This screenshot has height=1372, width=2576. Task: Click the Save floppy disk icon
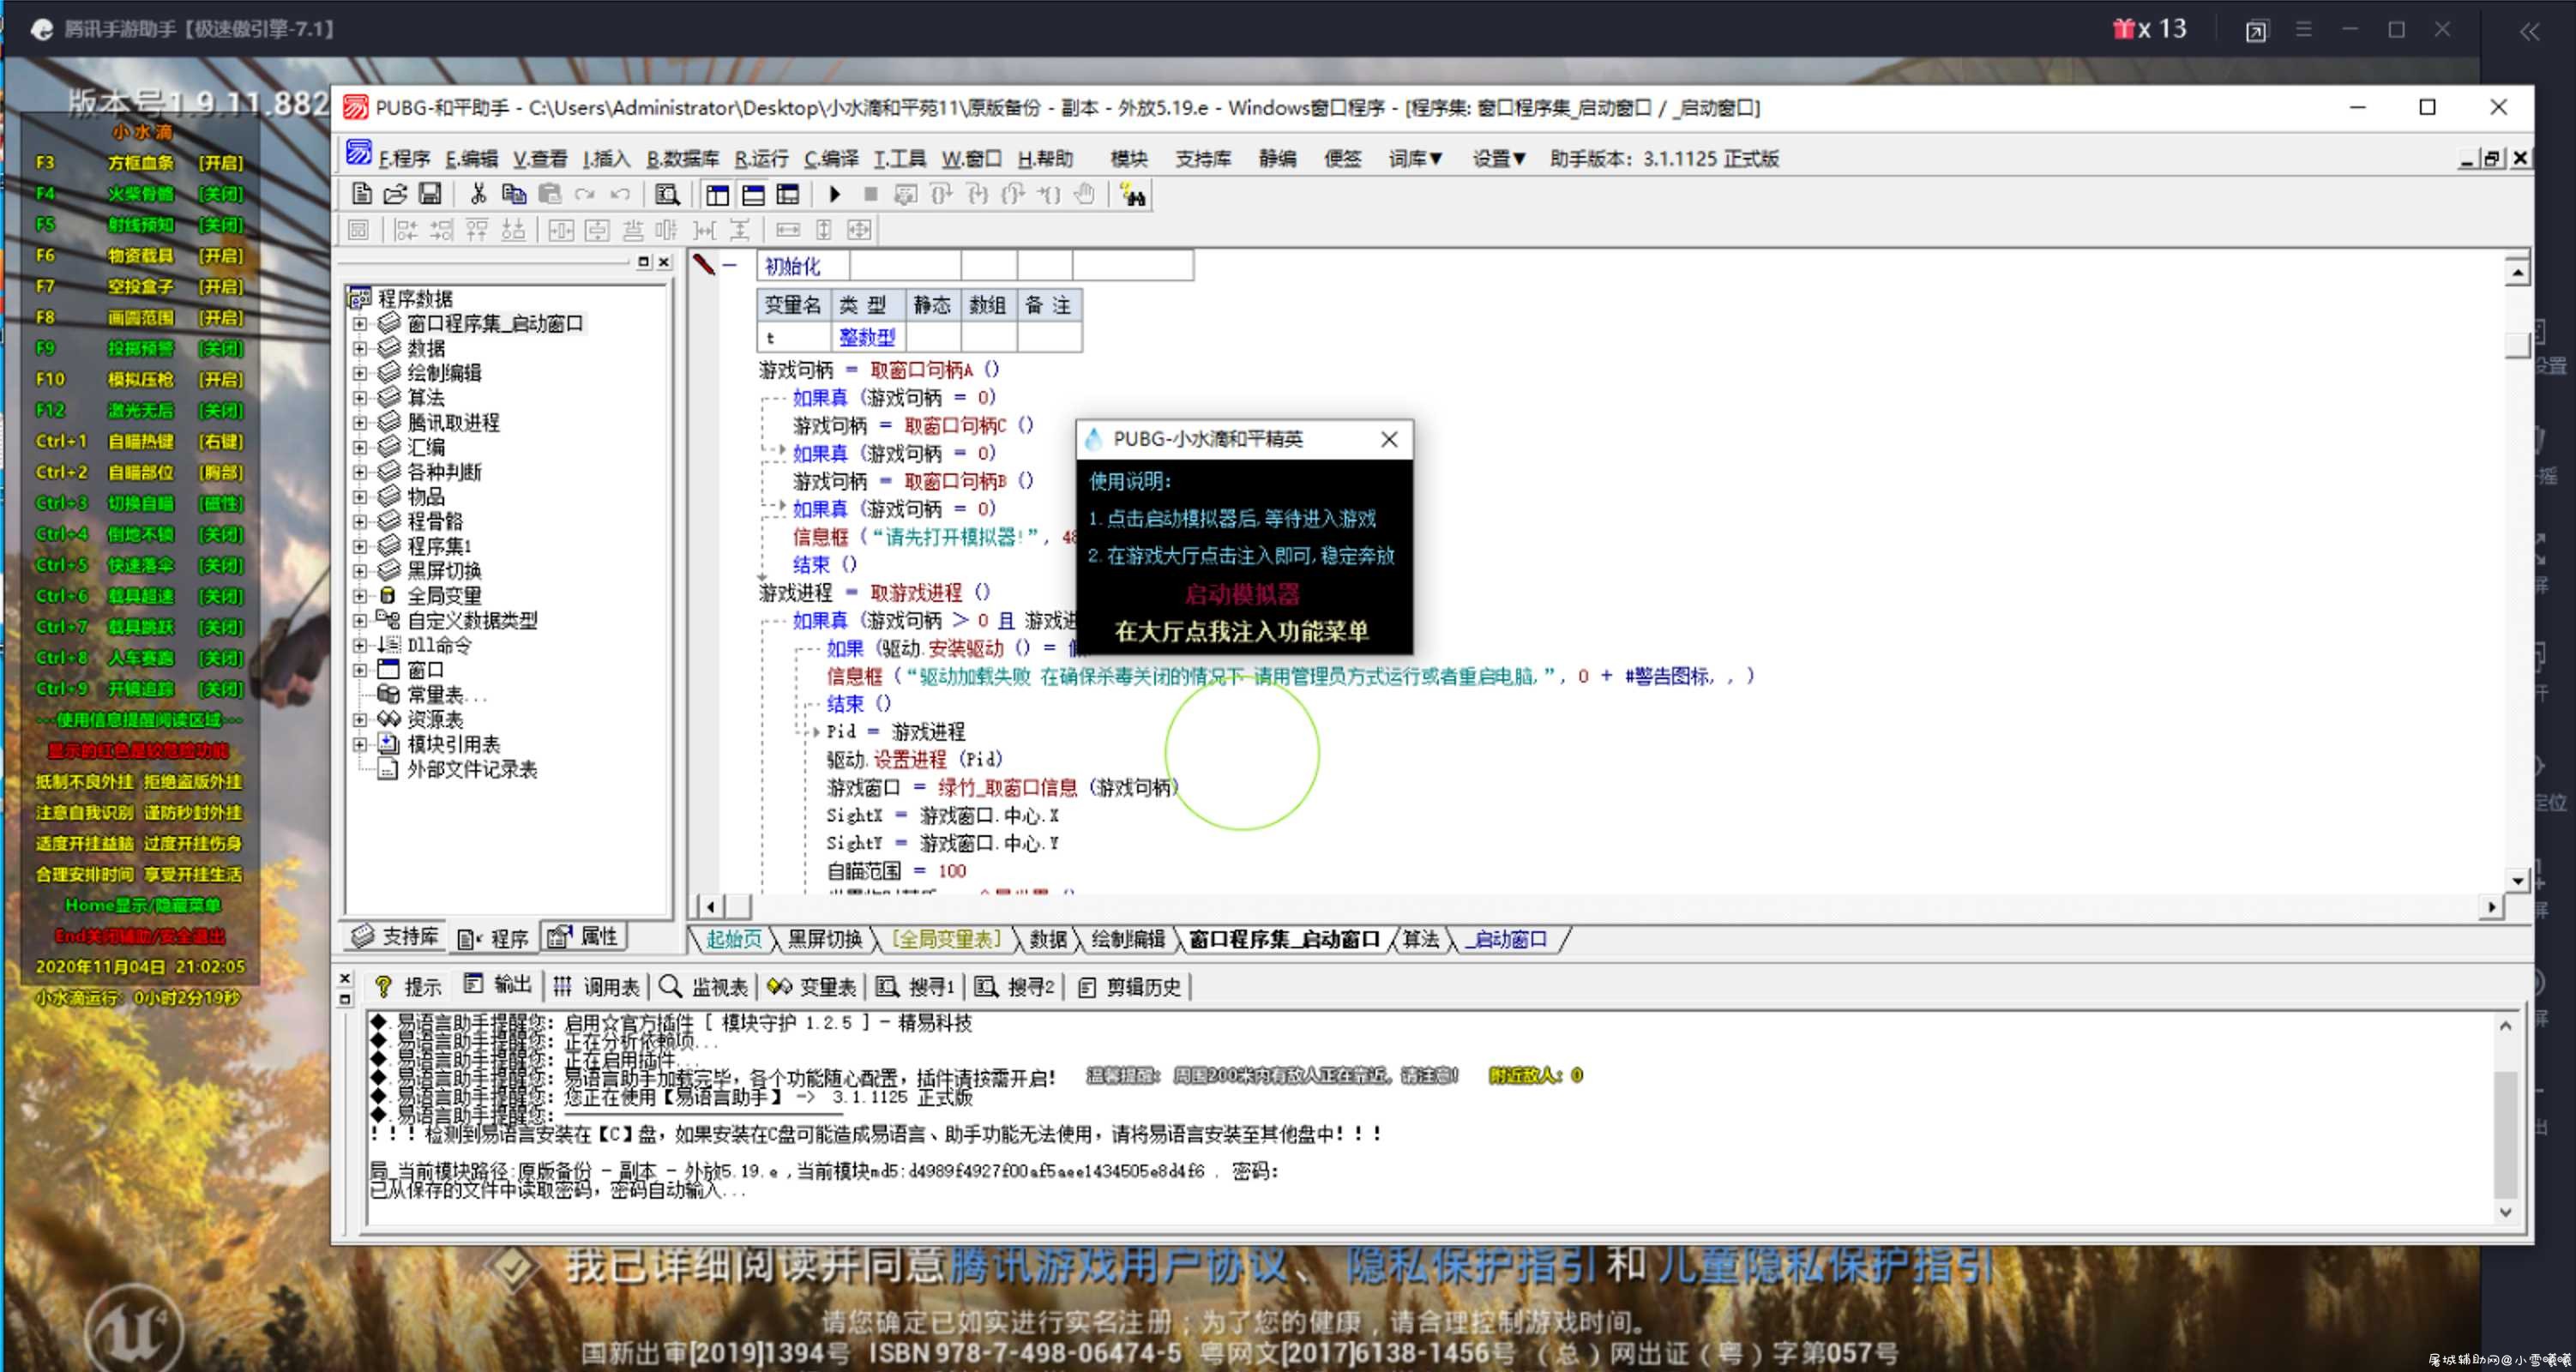point(430,194)
